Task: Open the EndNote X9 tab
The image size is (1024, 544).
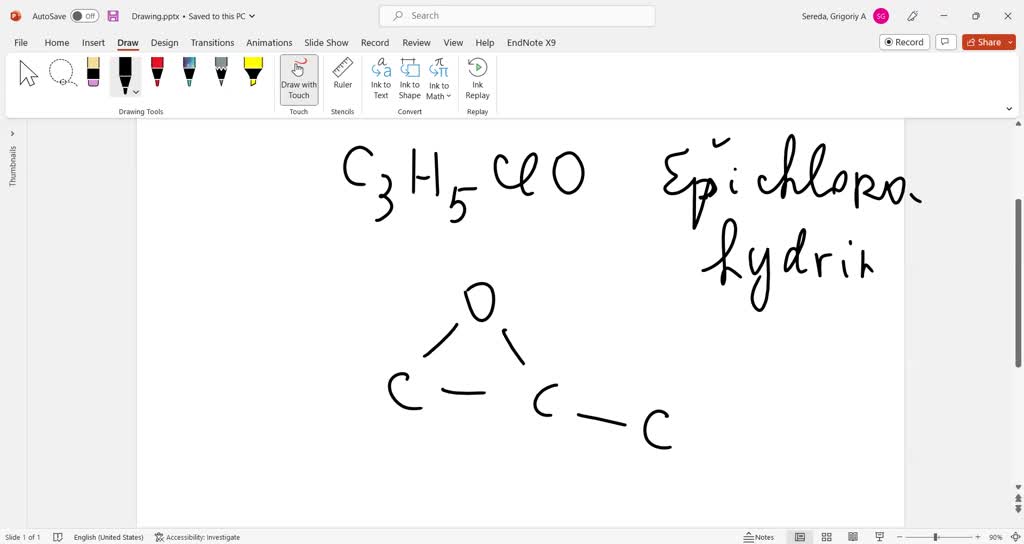Action: [x=532, y=42]
